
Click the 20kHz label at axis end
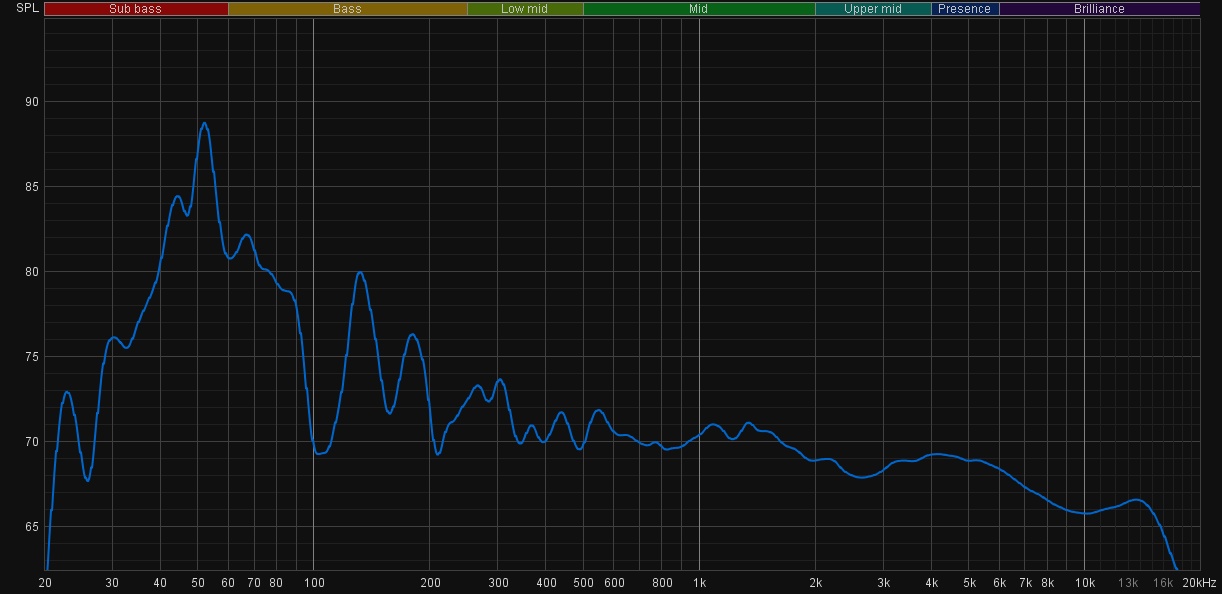[x=1198, y=583]
